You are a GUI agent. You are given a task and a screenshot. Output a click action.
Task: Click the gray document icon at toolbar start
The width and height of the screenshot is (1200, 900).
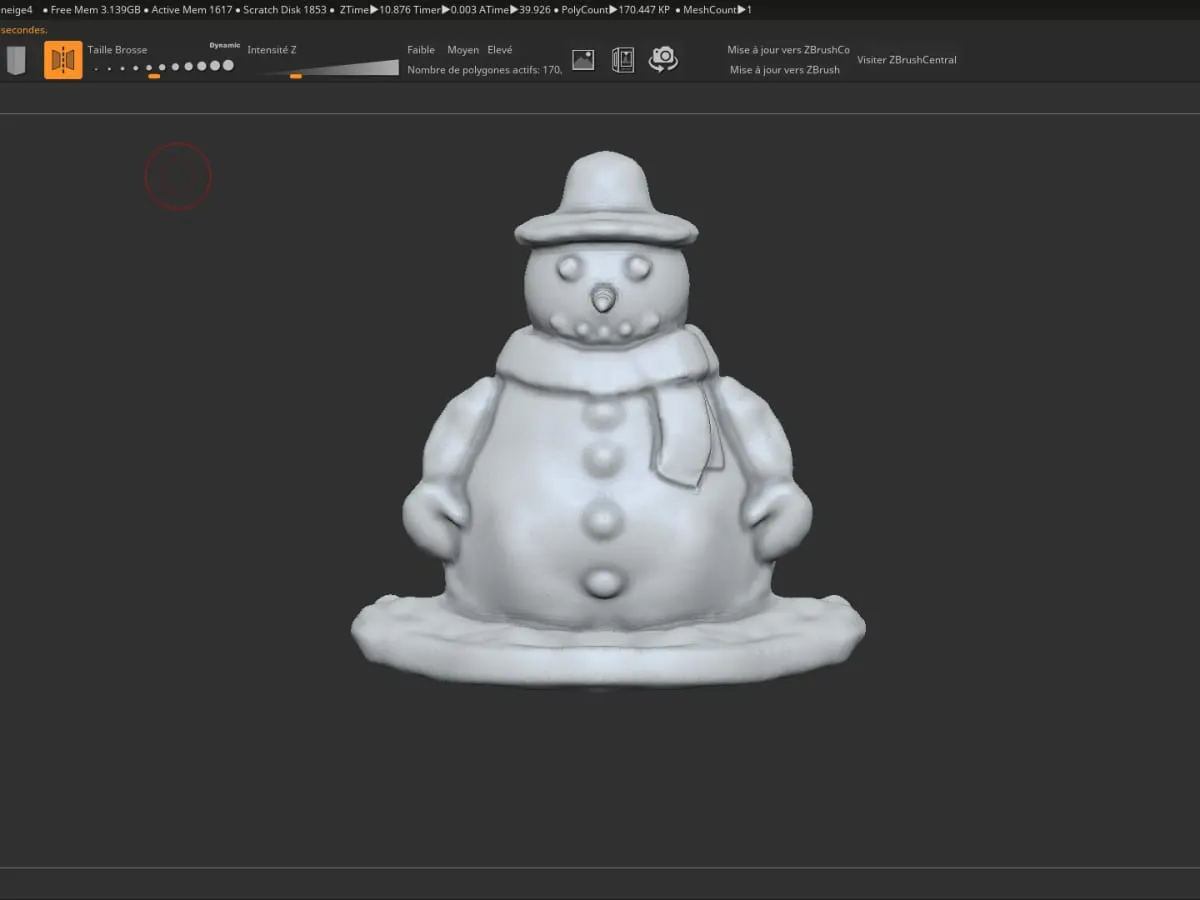[x=15, y=61]
